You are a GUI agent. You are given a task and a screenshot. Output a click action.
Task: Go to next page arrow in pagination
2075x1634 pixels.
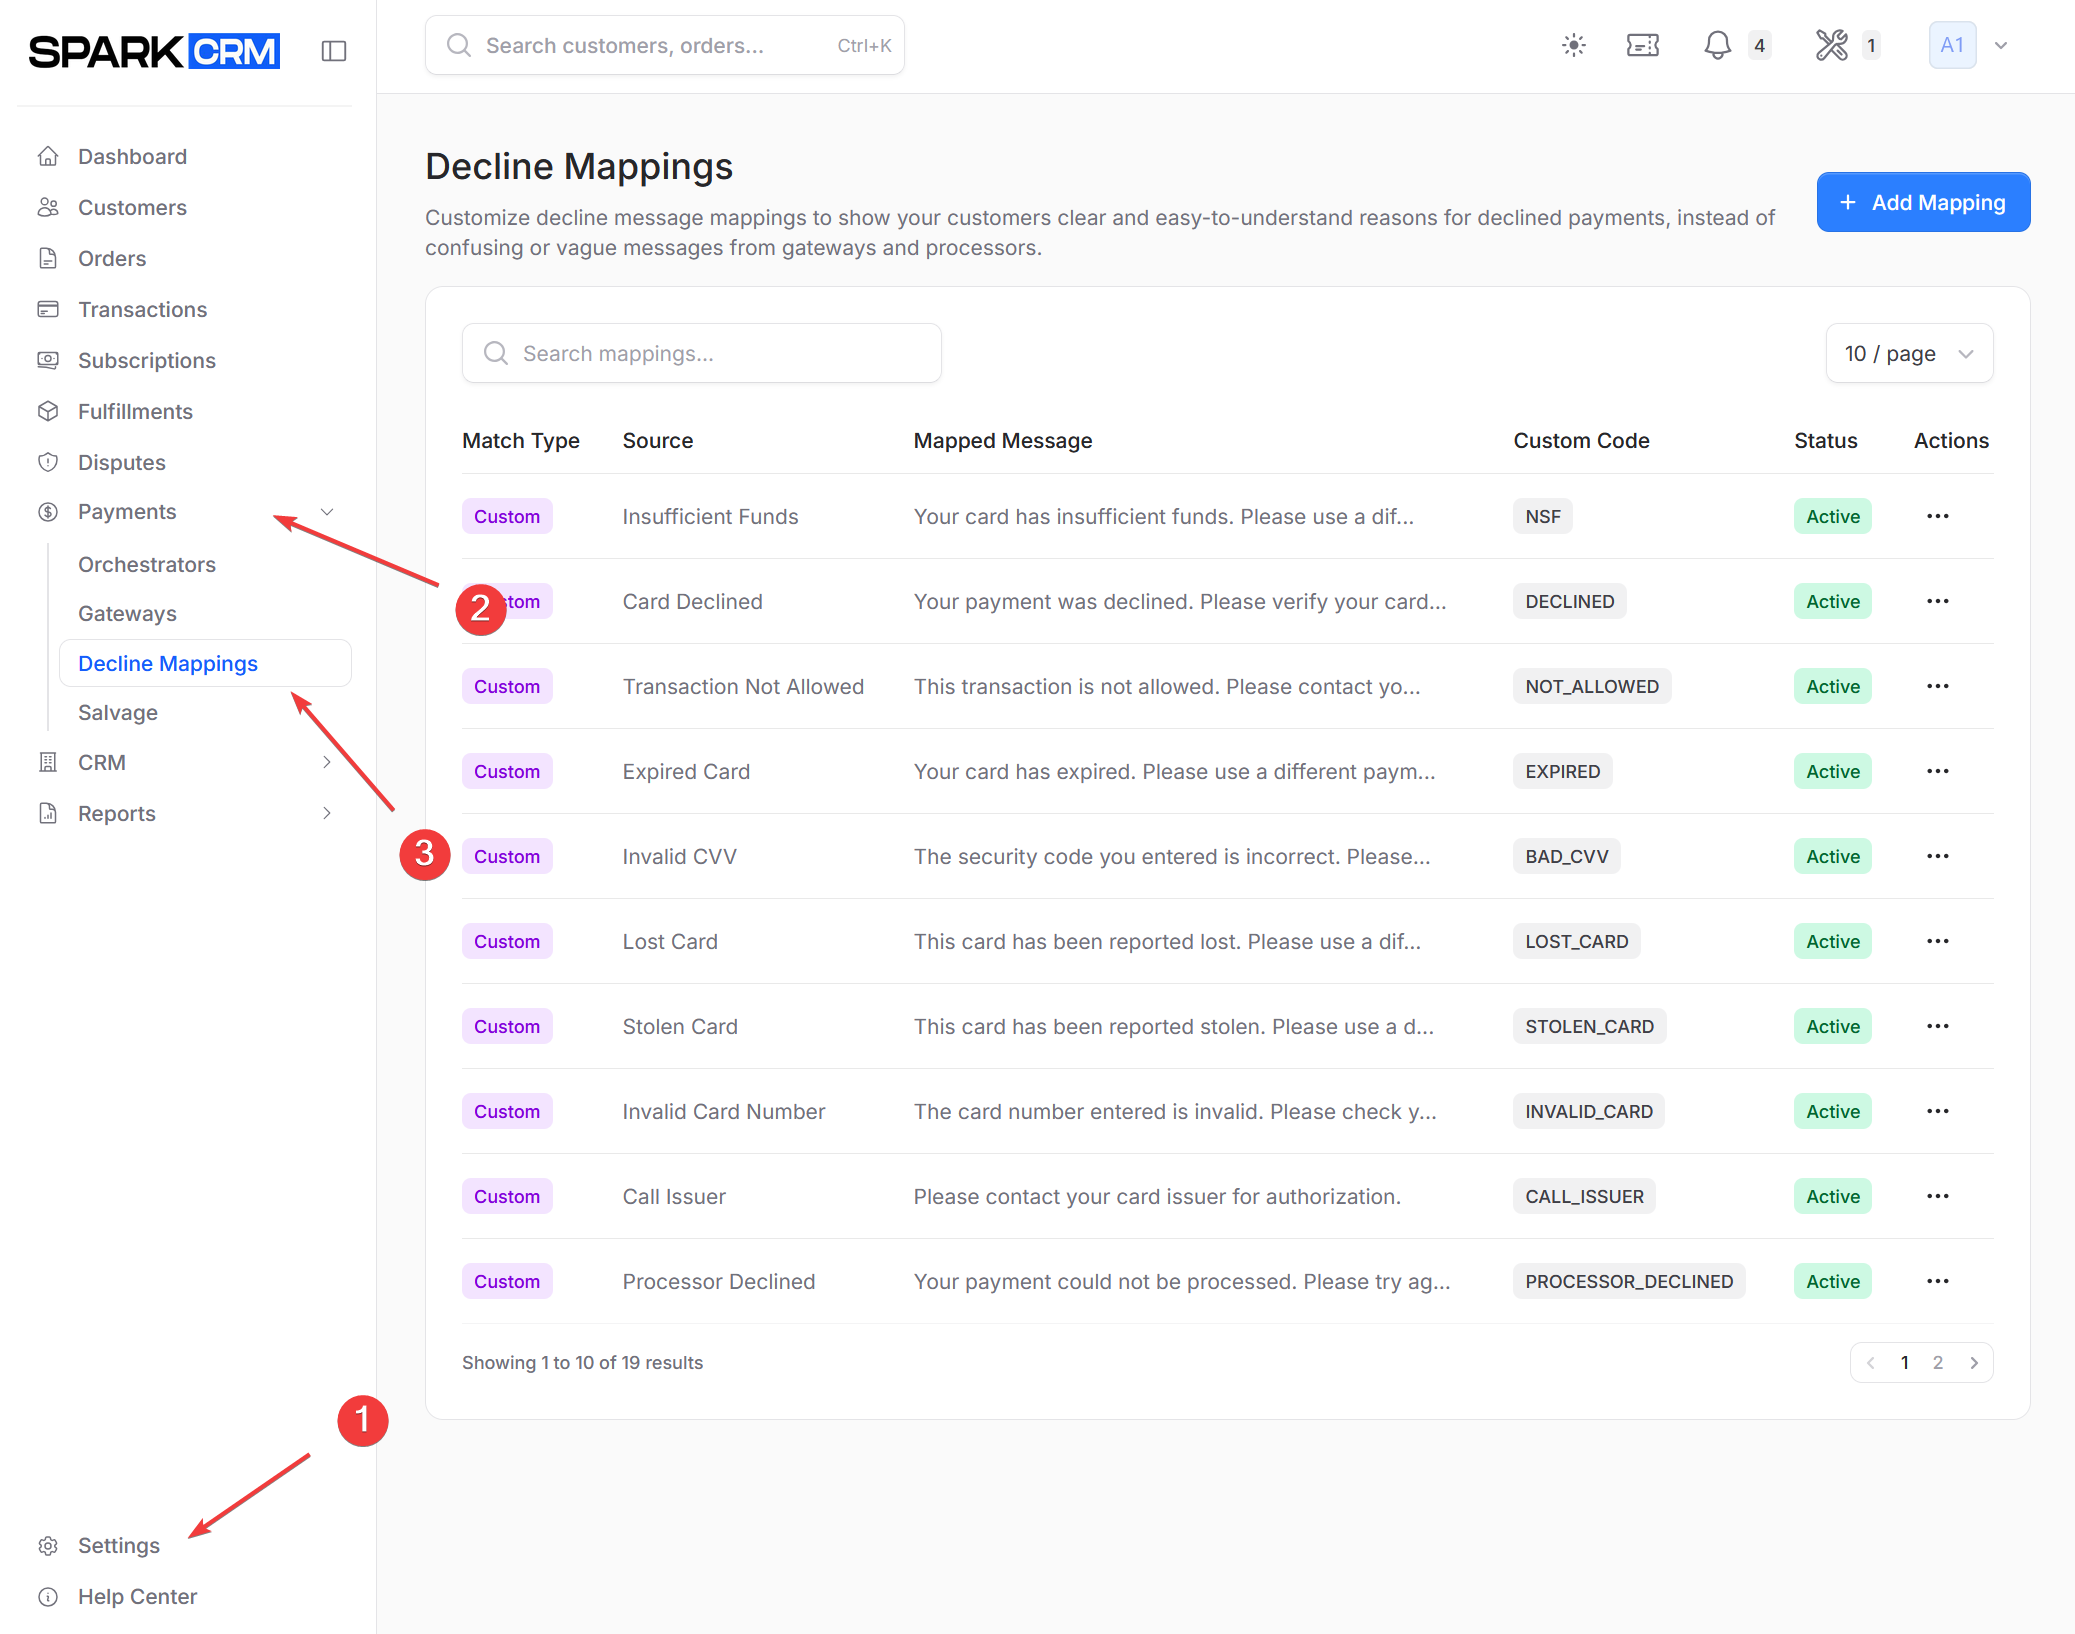[1974, 1362]
